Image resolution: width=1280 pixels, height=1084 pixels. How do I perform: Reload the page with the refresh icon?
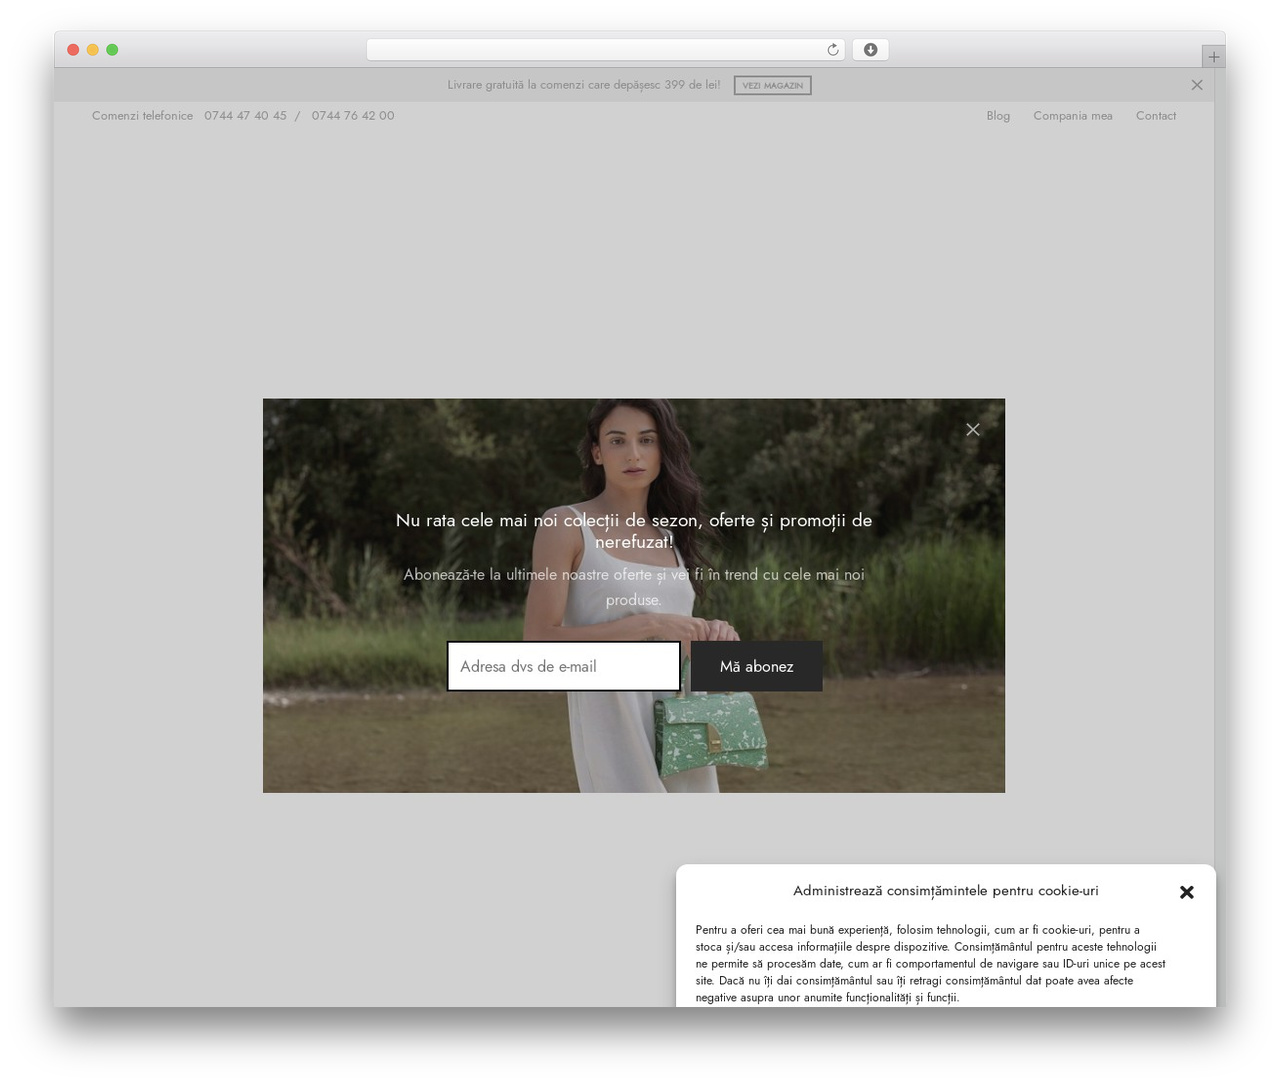tap(832, 50)
